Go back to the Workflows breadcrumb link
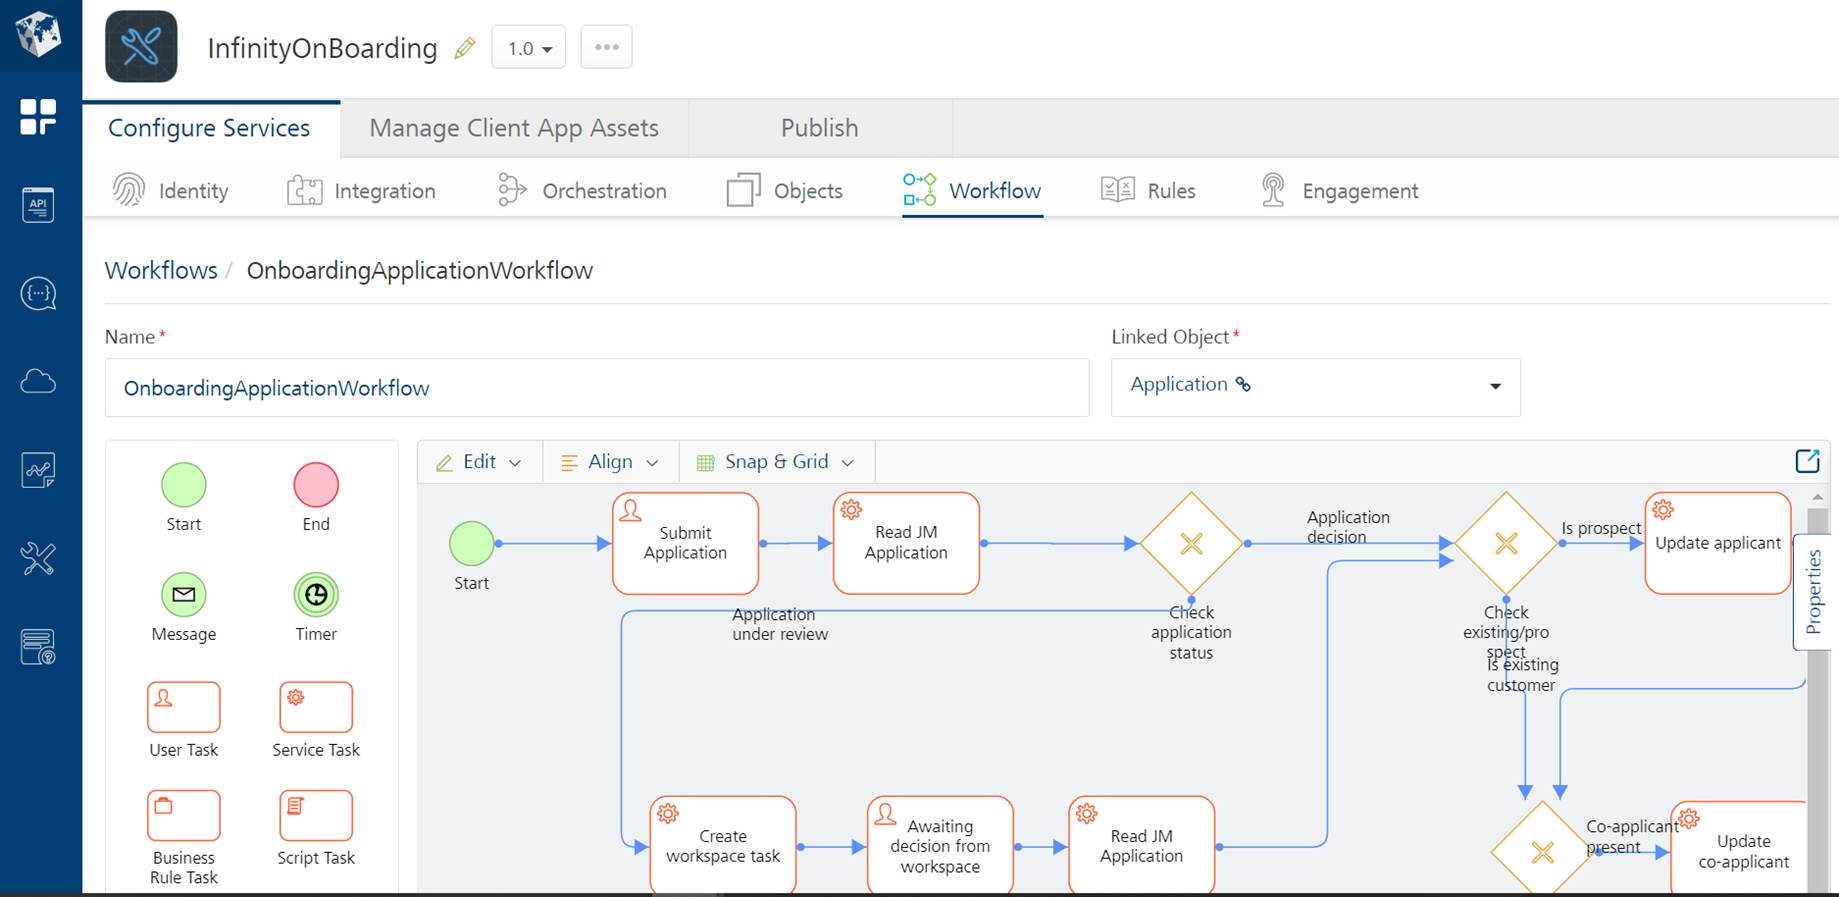 click(x=161, y=270)
